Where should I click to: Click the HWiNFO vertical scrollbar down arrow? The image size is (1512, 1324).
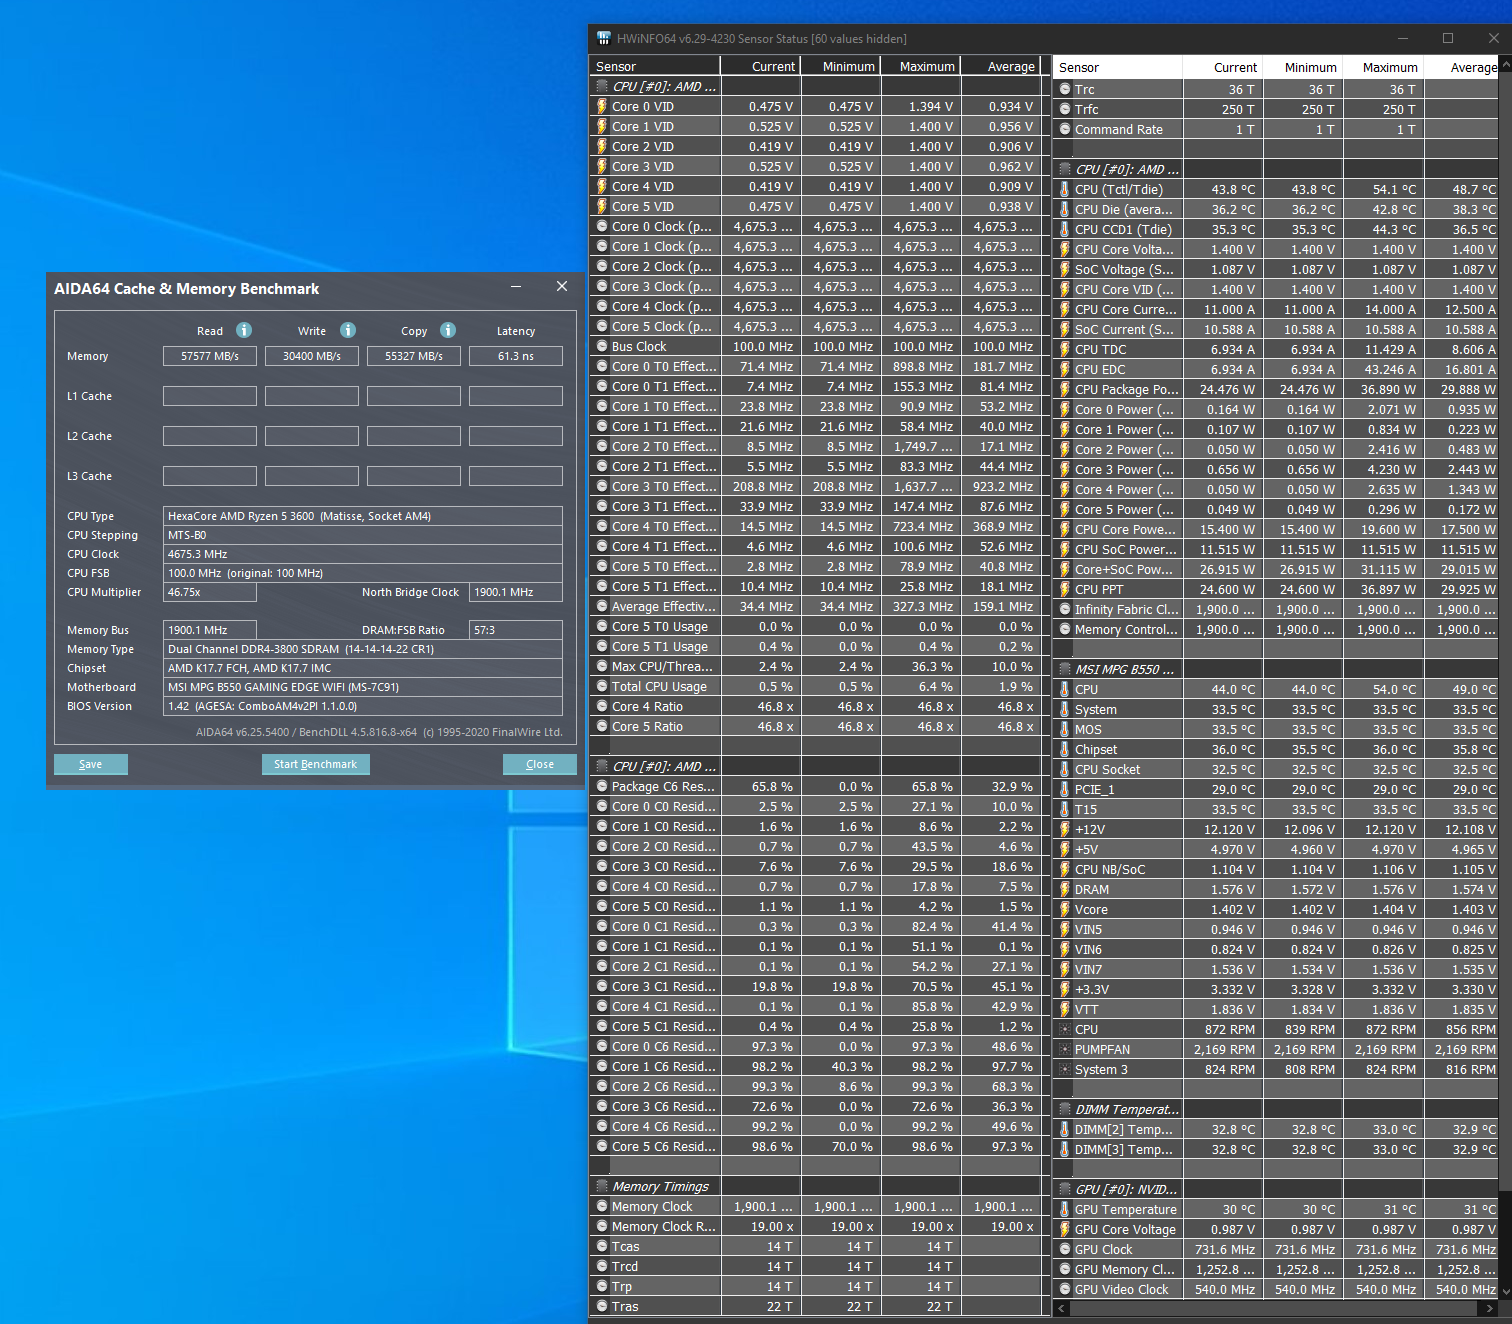coord(1505,1290)
